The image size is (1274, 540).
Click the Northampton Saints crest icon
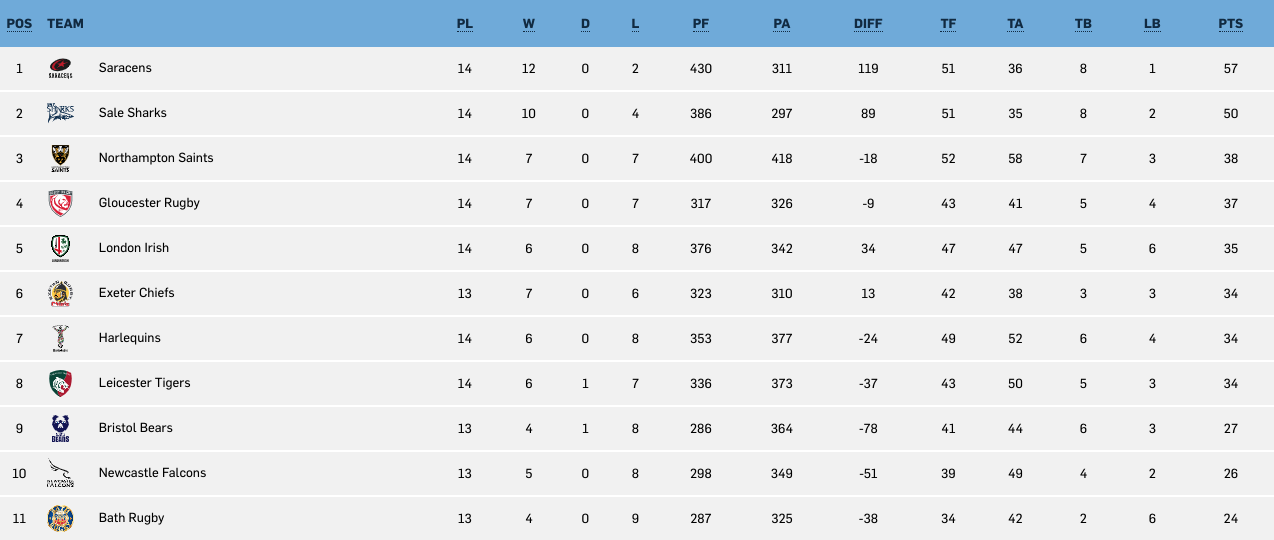(x=61, y=159)
